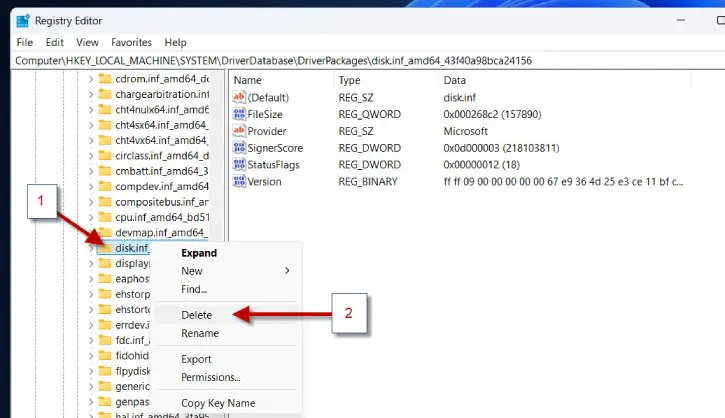Click folder icon of fidohid key
725x418 pixels.
point(105,356)
